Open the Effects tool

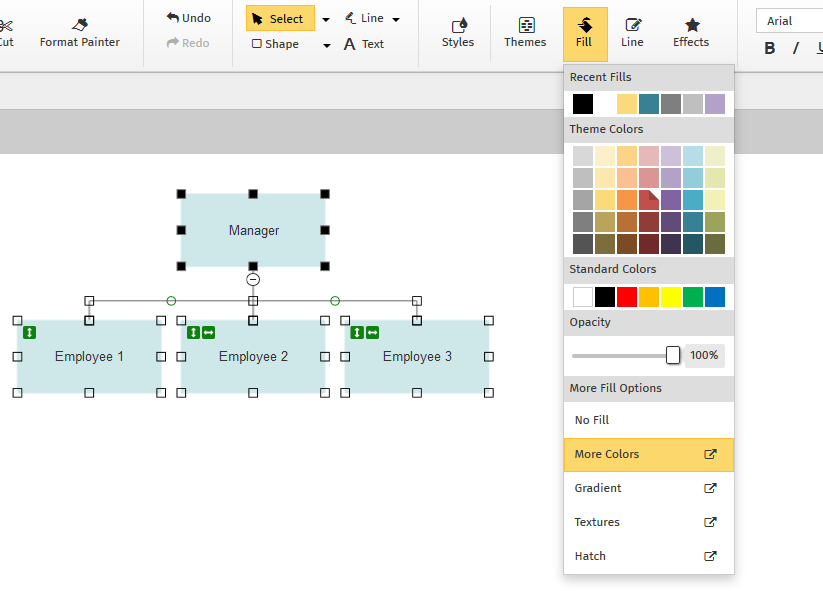[691, 33]
